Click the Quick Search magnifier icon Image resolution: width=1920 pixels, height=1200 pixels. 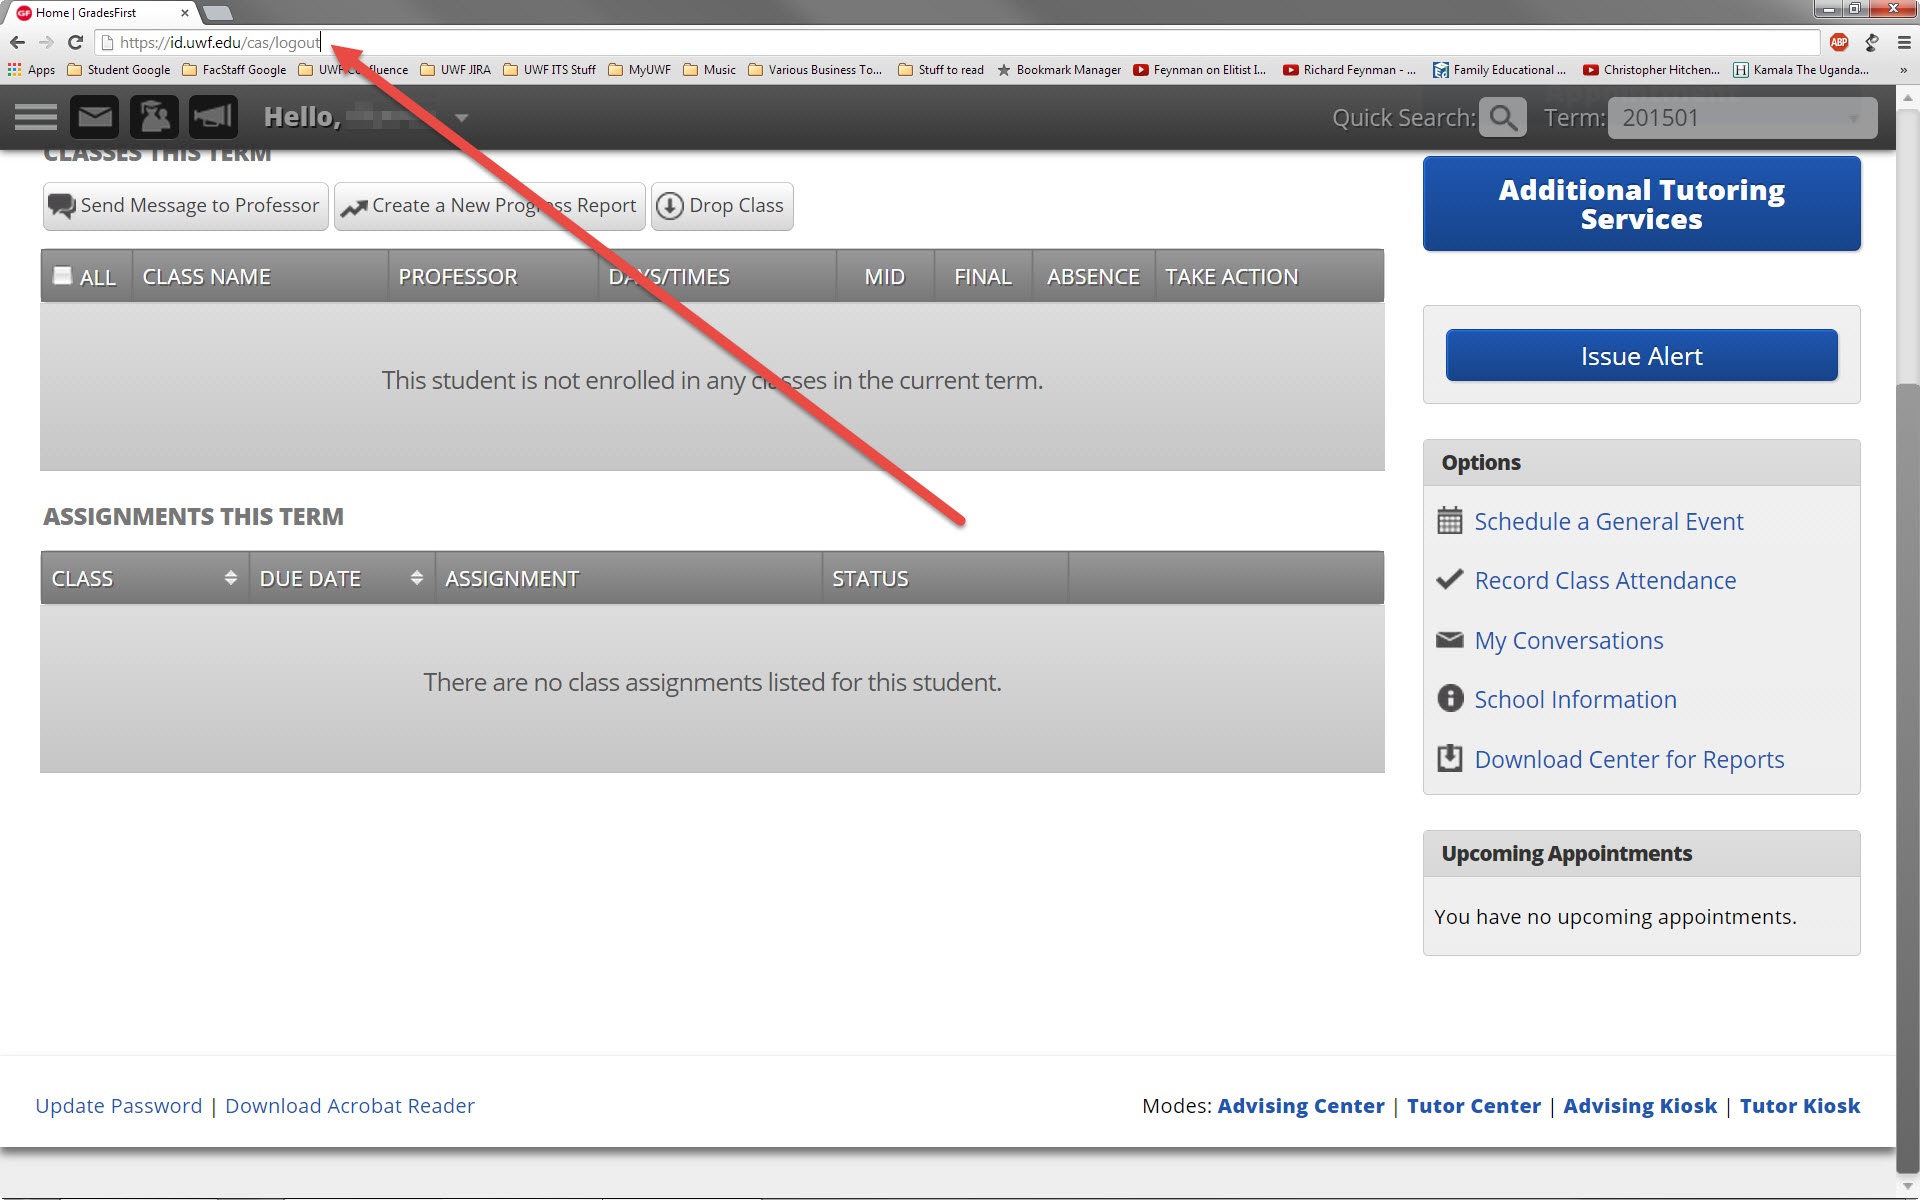point(1502,118)
